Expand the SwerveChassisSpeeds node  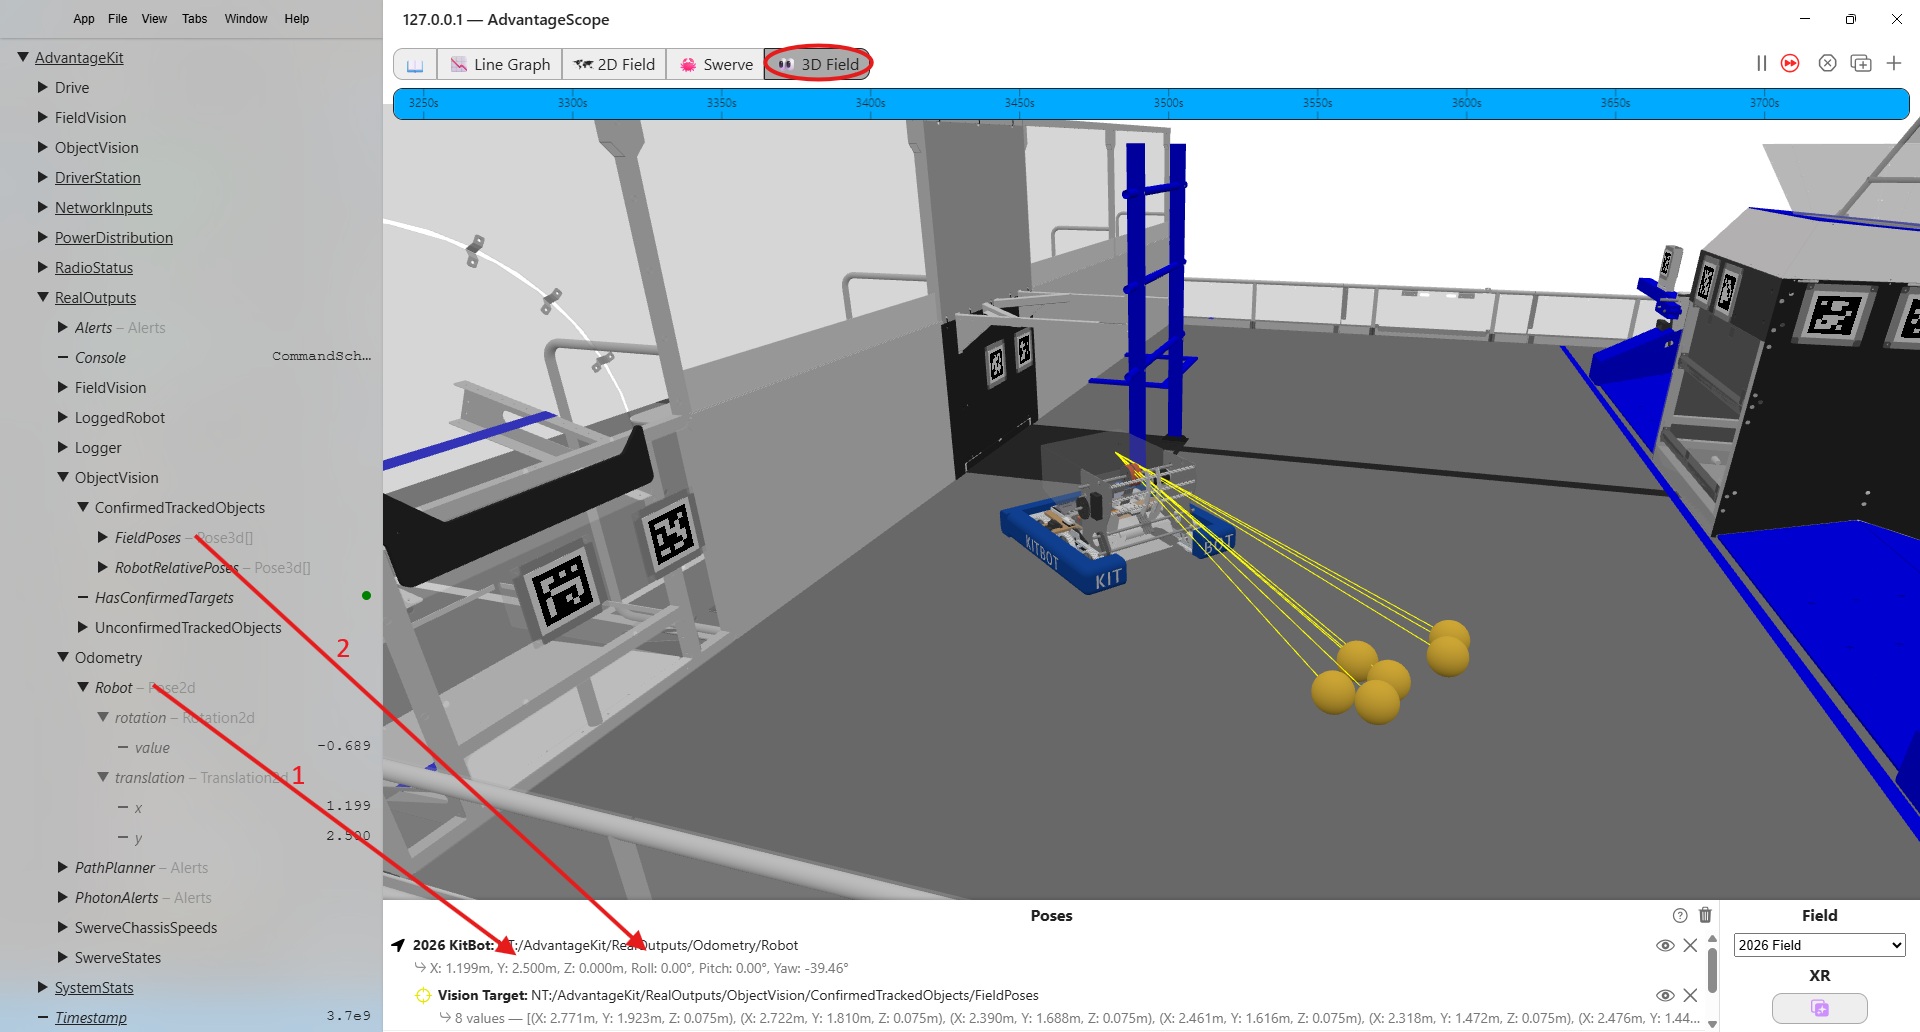coord(63,927)
